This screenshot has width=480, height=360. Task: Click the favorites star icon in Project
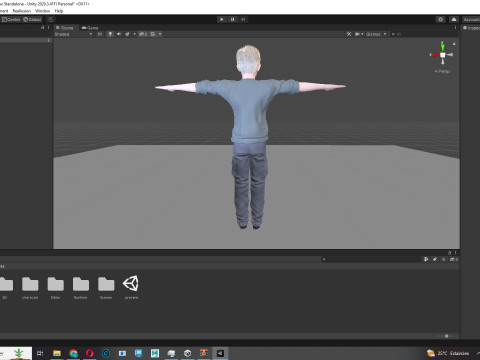[x=443, y=259]
